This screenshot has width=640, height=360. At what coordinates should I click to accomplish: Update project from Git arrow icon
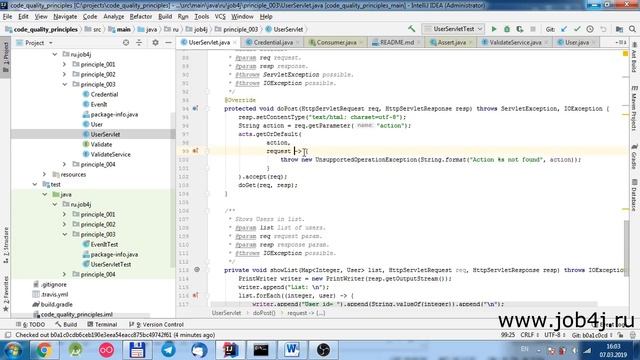tap(564, 29)
